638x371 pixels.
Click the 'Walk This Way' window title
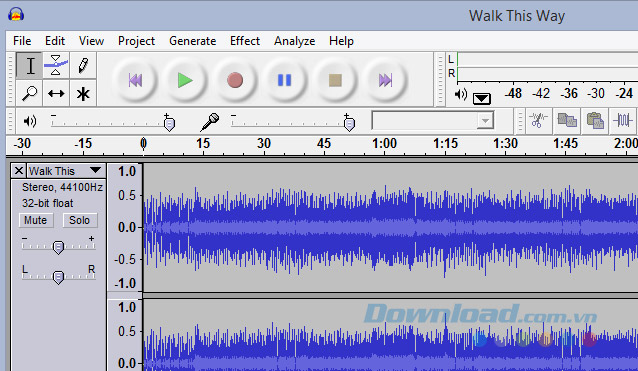click(x=517, y=16)
